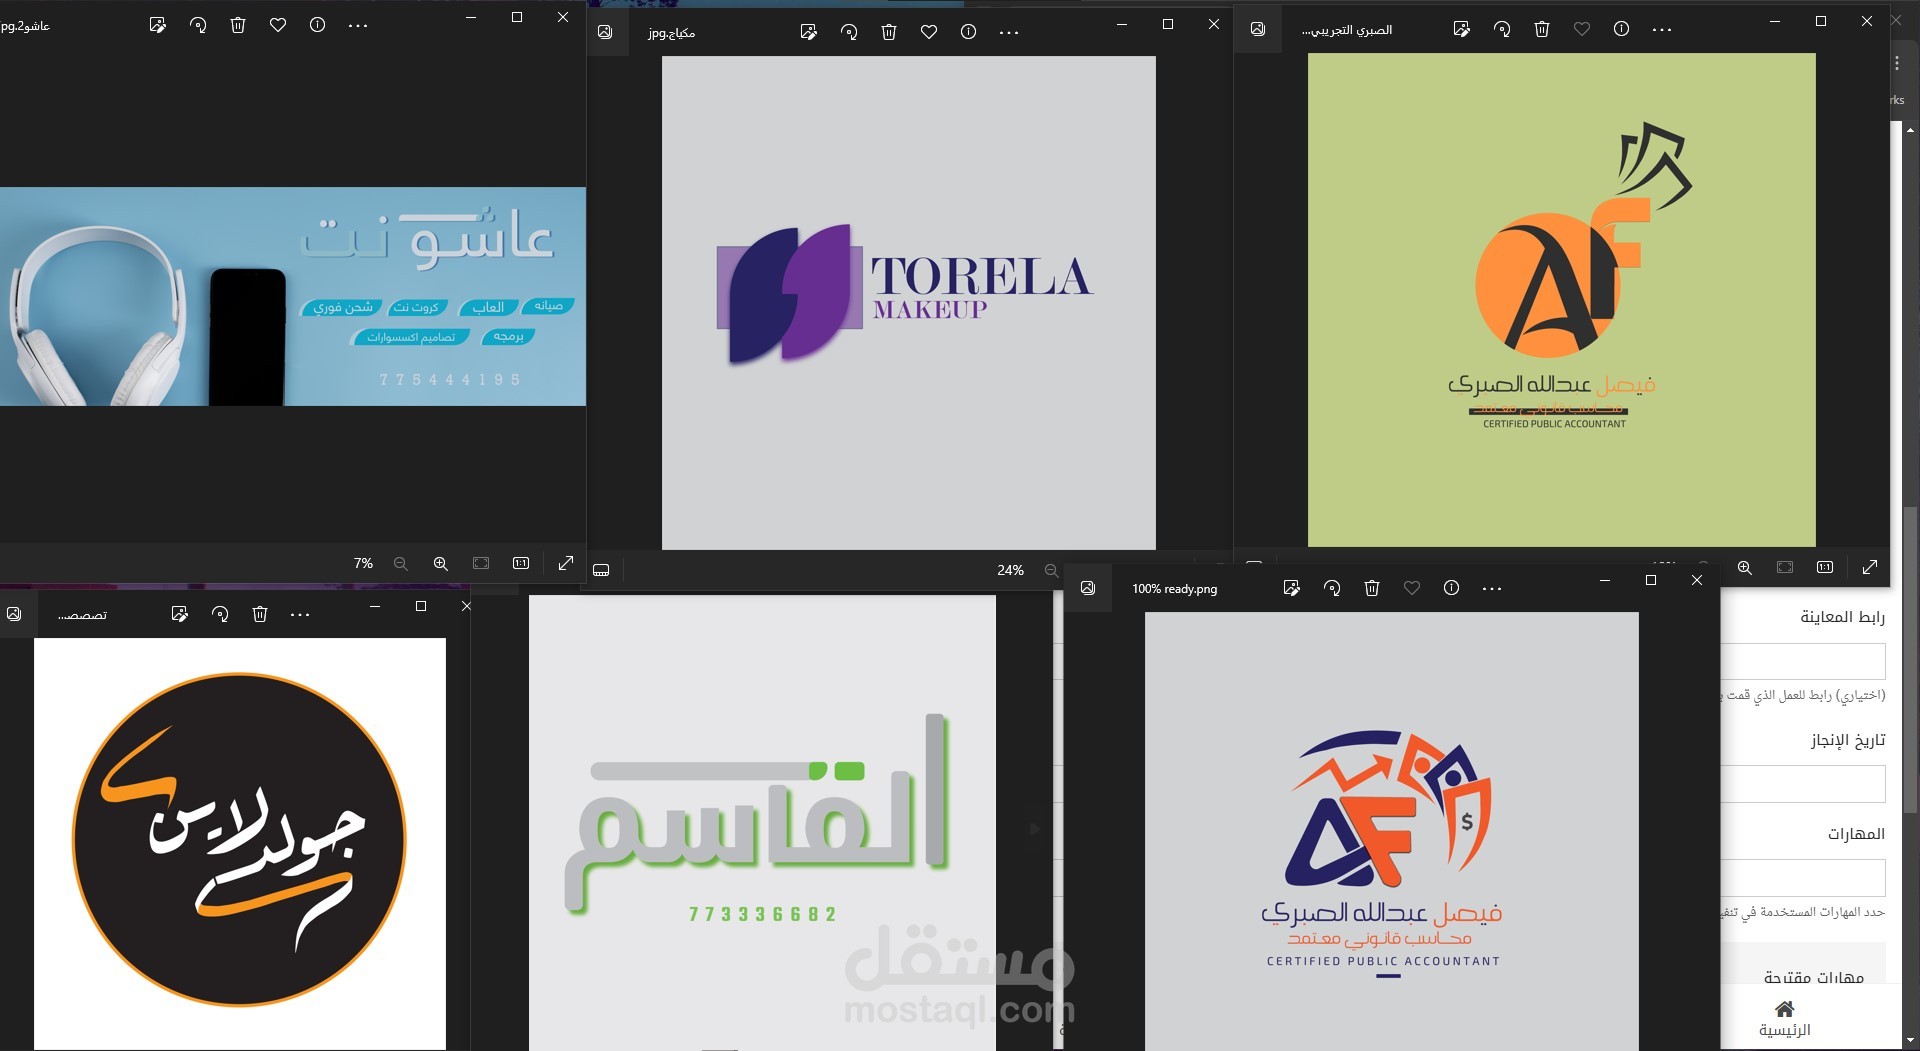Open the three-dot menu in the تصصصـ window

point(300,614)
